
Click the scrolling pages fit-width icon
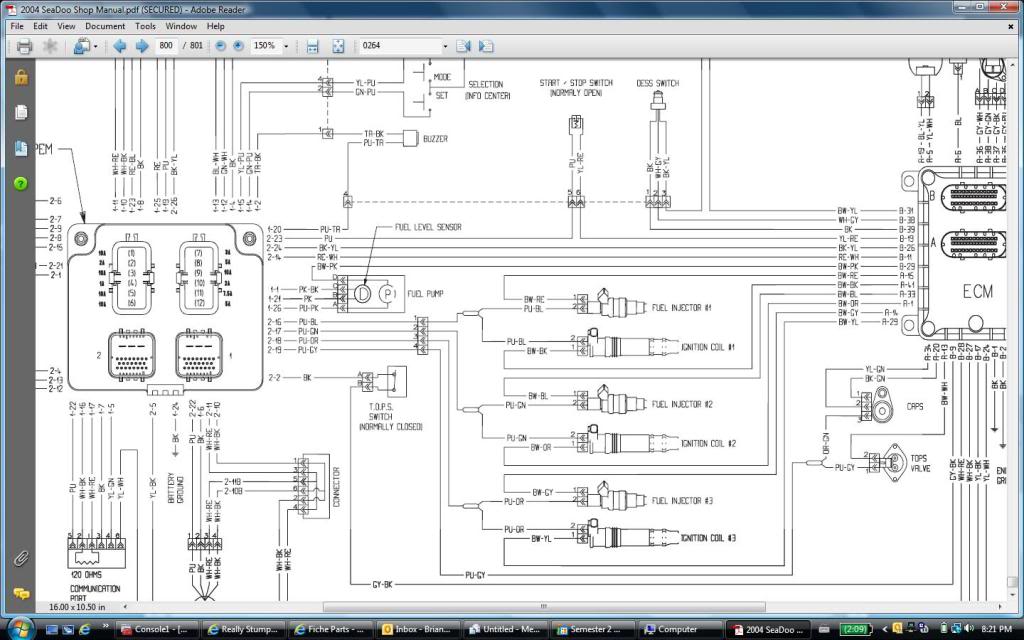pos(312,46)
